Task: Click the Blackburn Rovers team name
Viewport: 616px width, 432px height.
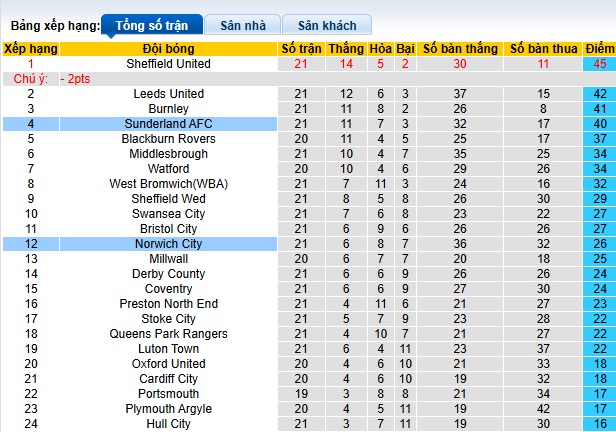Action: coord(169,139)
